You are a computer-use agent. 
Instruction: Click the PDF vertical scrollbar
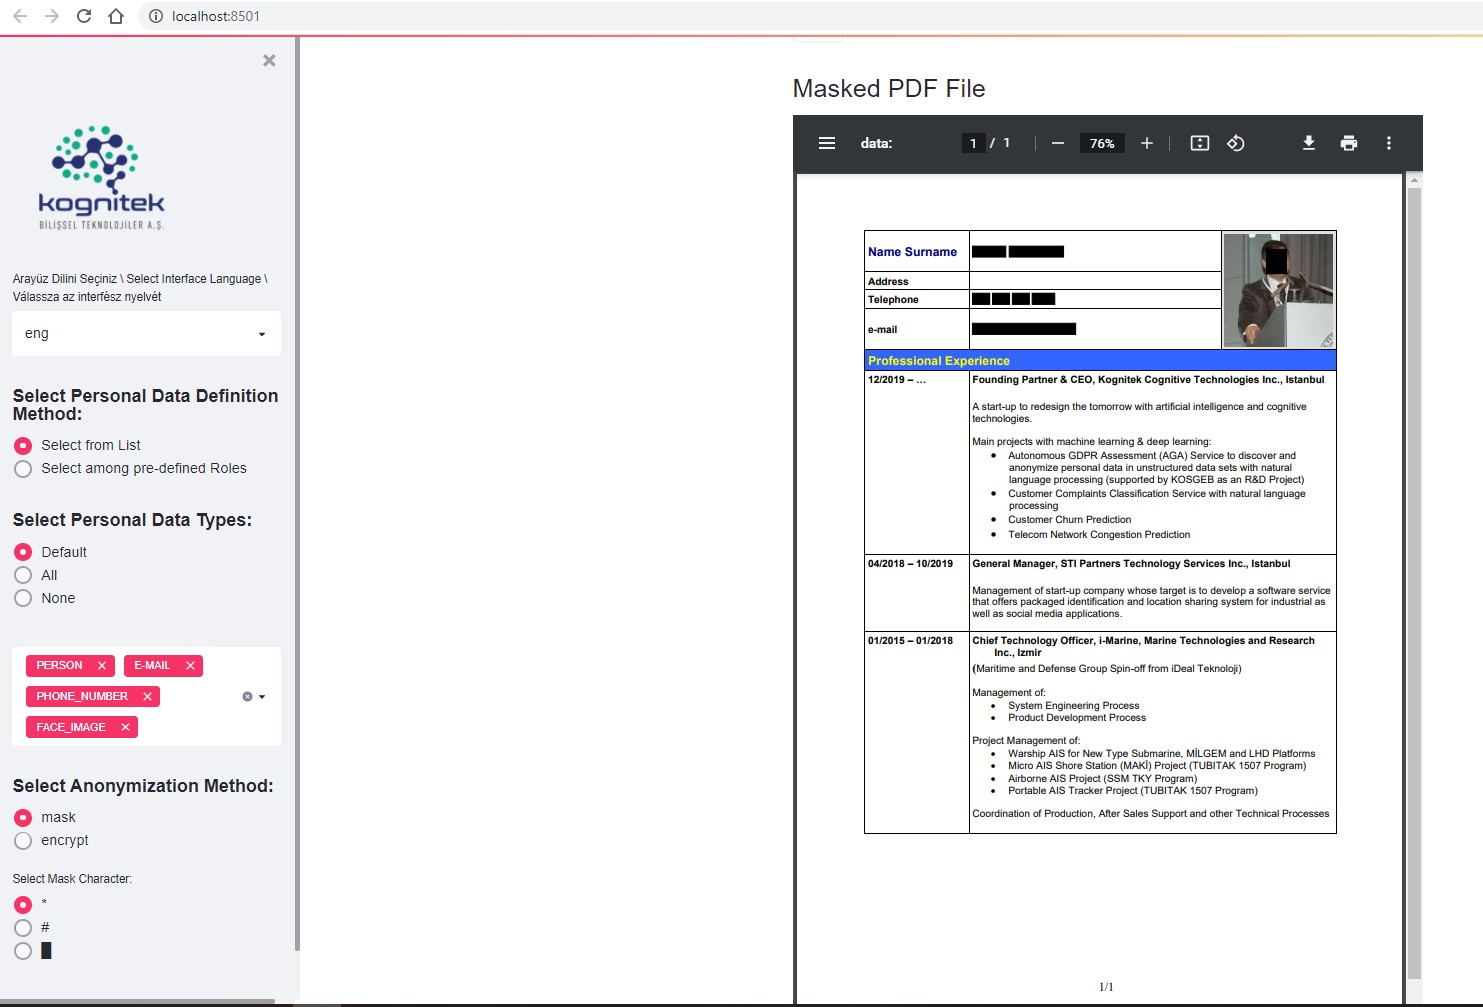1414,583
